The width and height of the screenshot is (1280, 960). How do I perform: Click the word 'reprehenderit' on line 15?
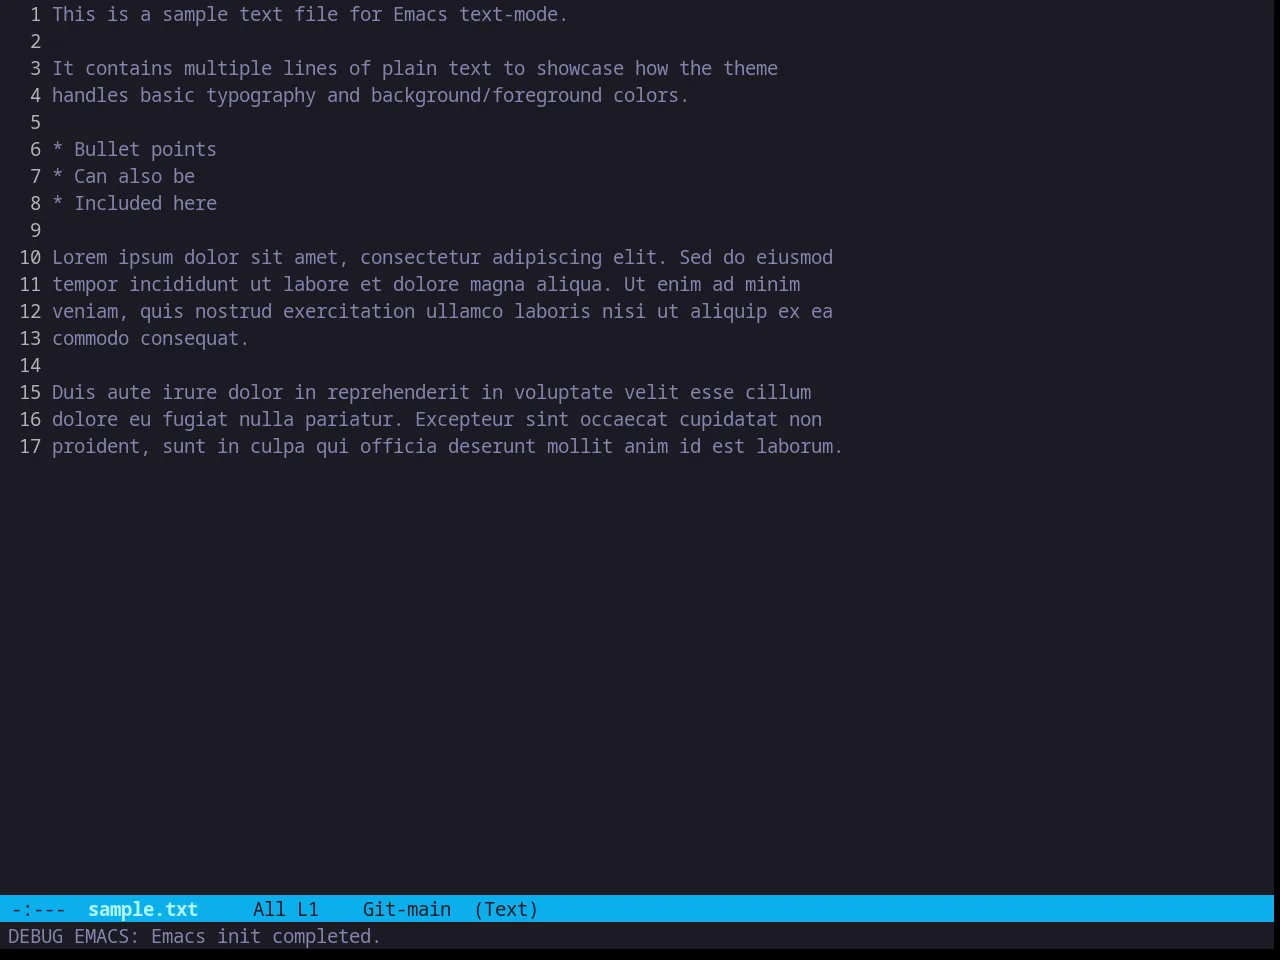[398, 392]
